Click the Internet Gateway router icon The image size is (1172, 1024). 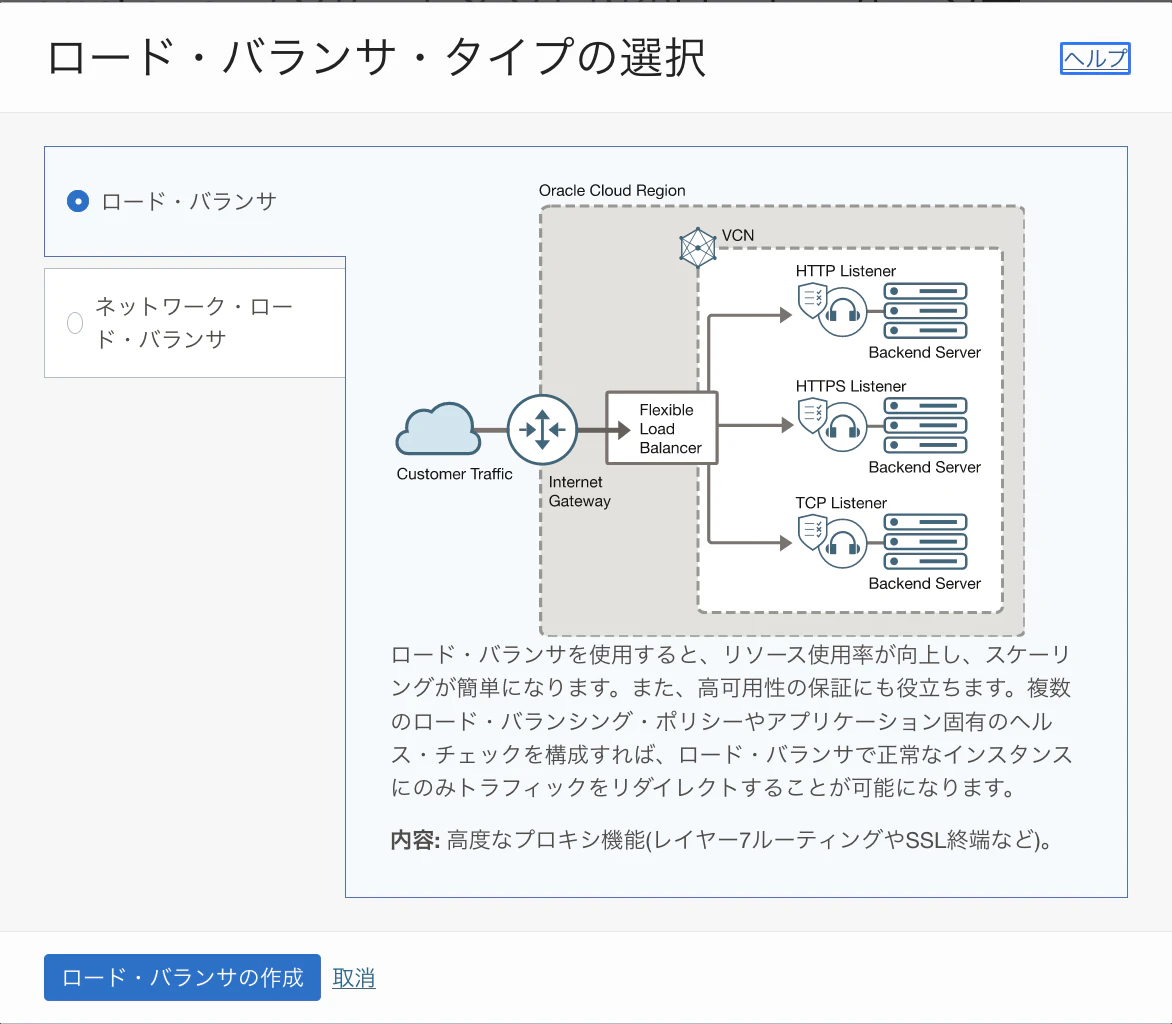[x=542, y=430]
